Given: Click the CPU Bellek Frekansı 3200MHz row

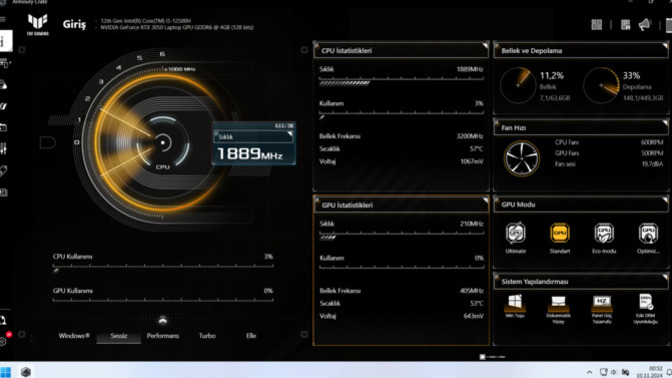Looking at the screenshot, I should (401, 136).
